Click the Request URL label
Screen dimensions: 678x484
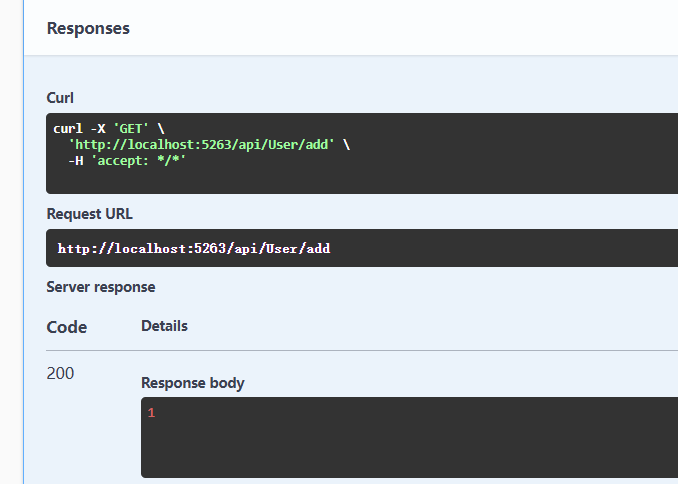click(x=90, y=214)
